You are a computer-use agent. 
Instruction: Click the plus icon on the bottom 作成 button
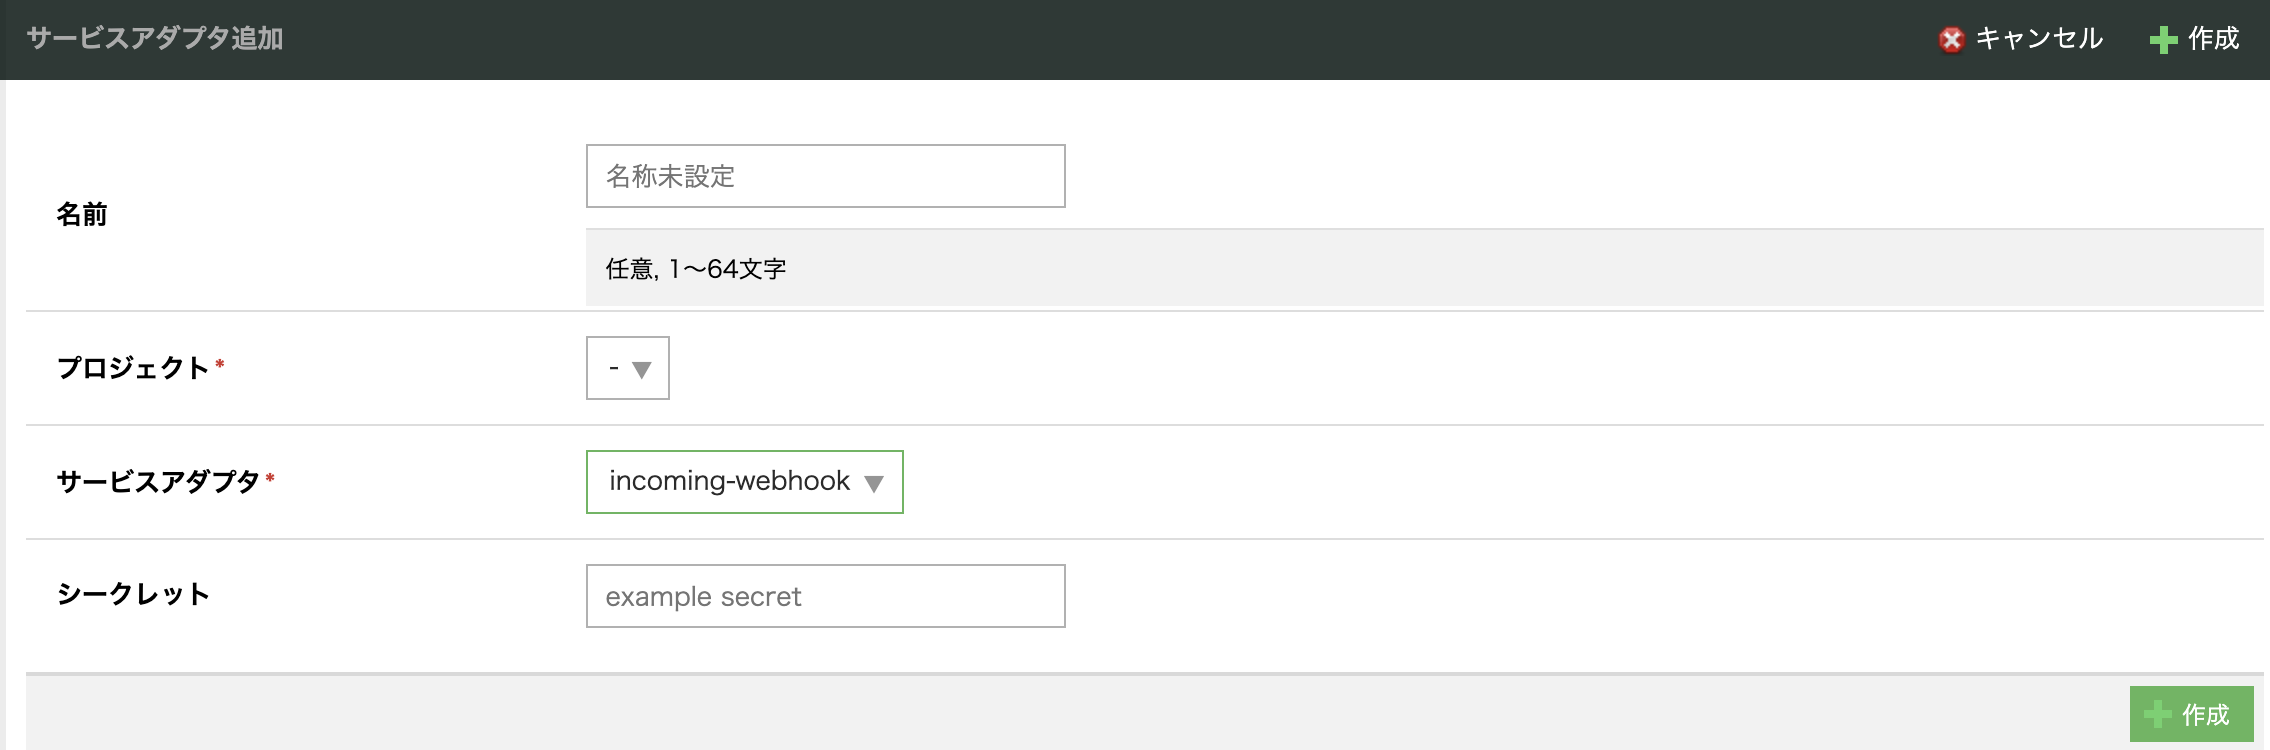[x=2158, y=715]
